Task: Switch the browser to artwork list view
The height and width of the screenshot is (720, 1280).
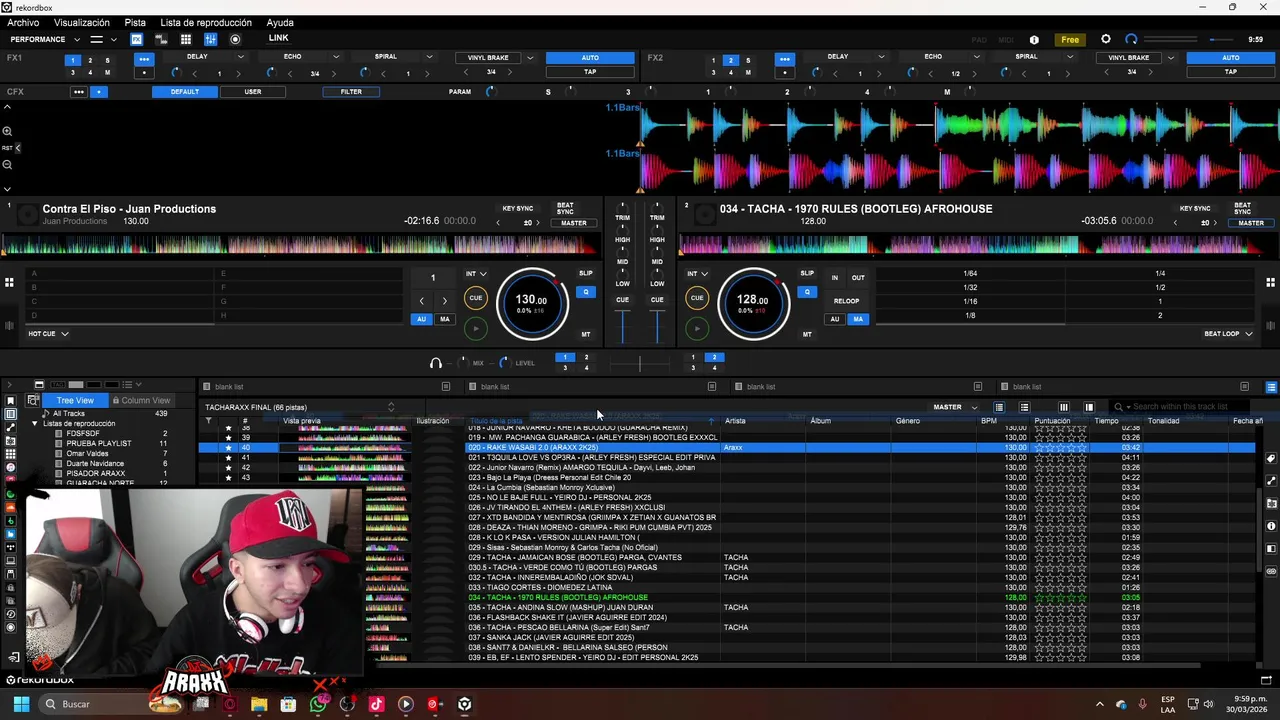Action: pos(1024,407)
